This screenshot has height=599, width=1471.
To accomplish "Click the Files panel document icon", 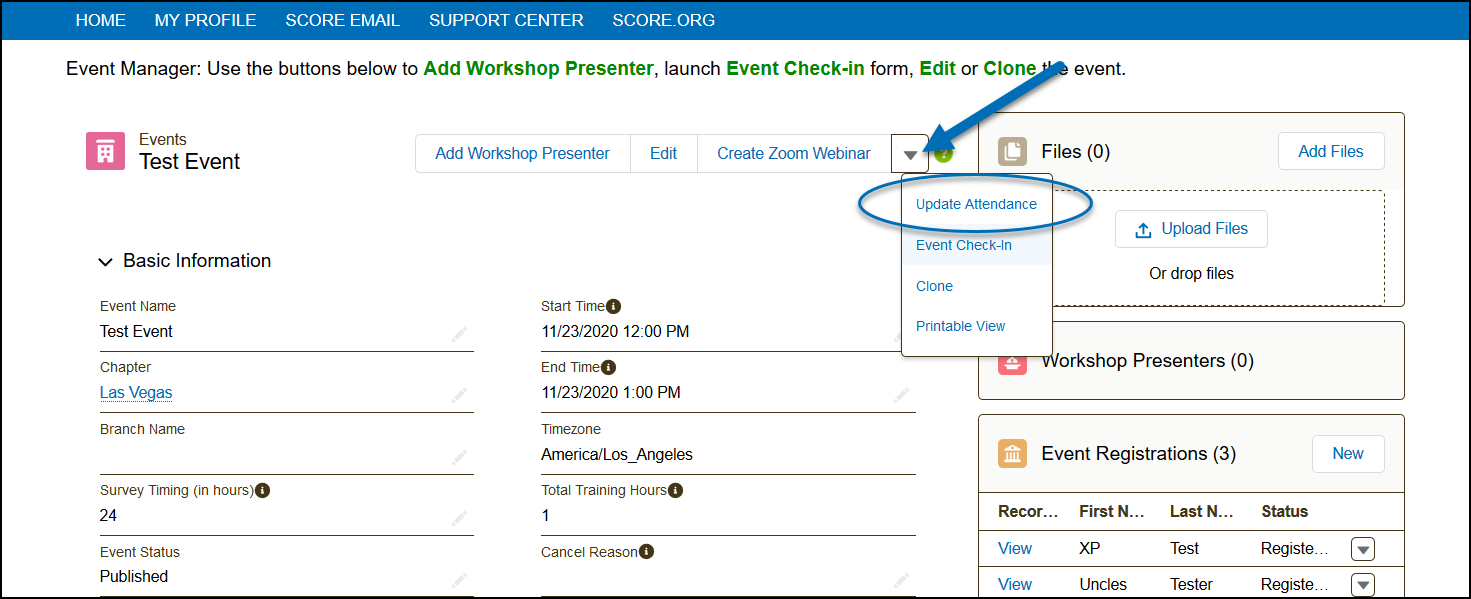I will pyautogui.click(x=1013, y=152).
